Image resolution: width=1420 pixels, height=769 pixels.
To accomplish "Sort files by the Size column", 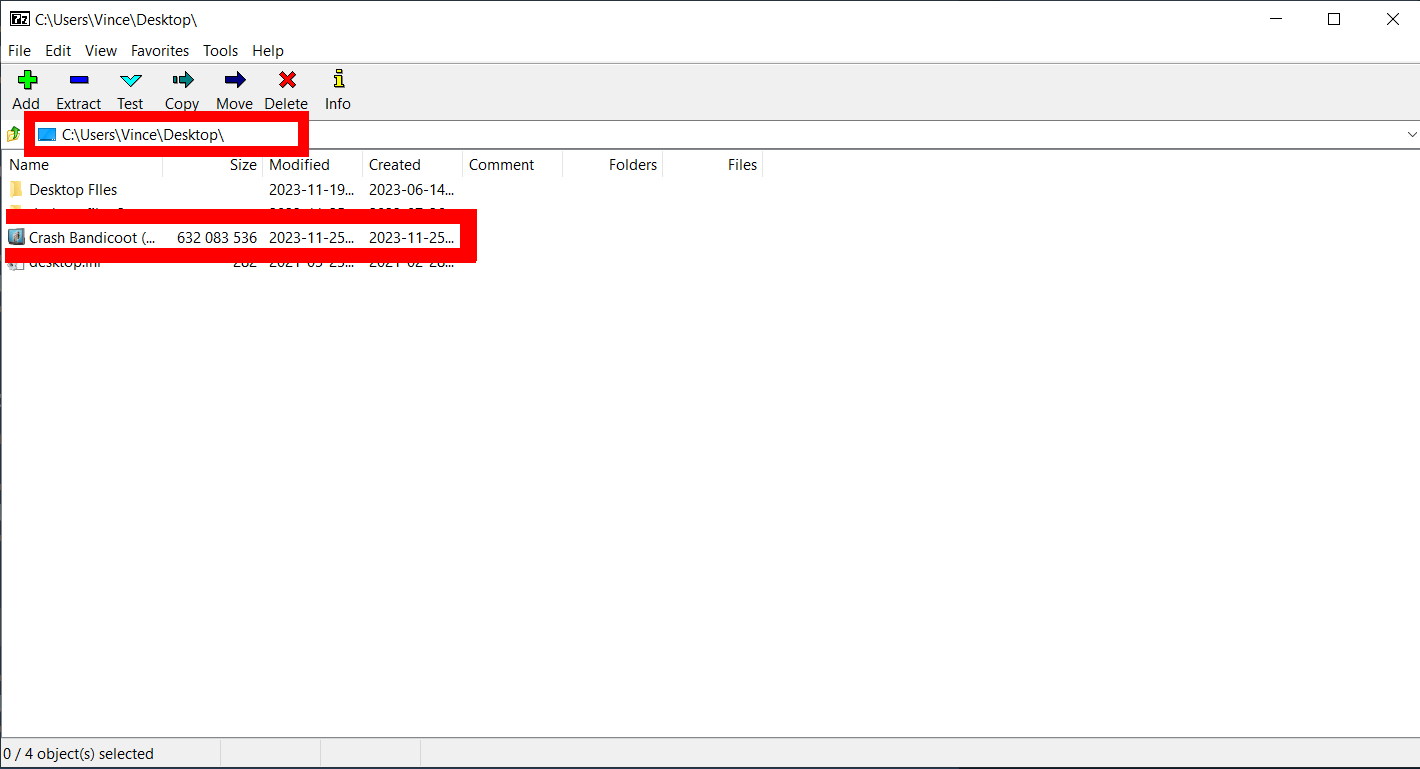I will point(242,164).
